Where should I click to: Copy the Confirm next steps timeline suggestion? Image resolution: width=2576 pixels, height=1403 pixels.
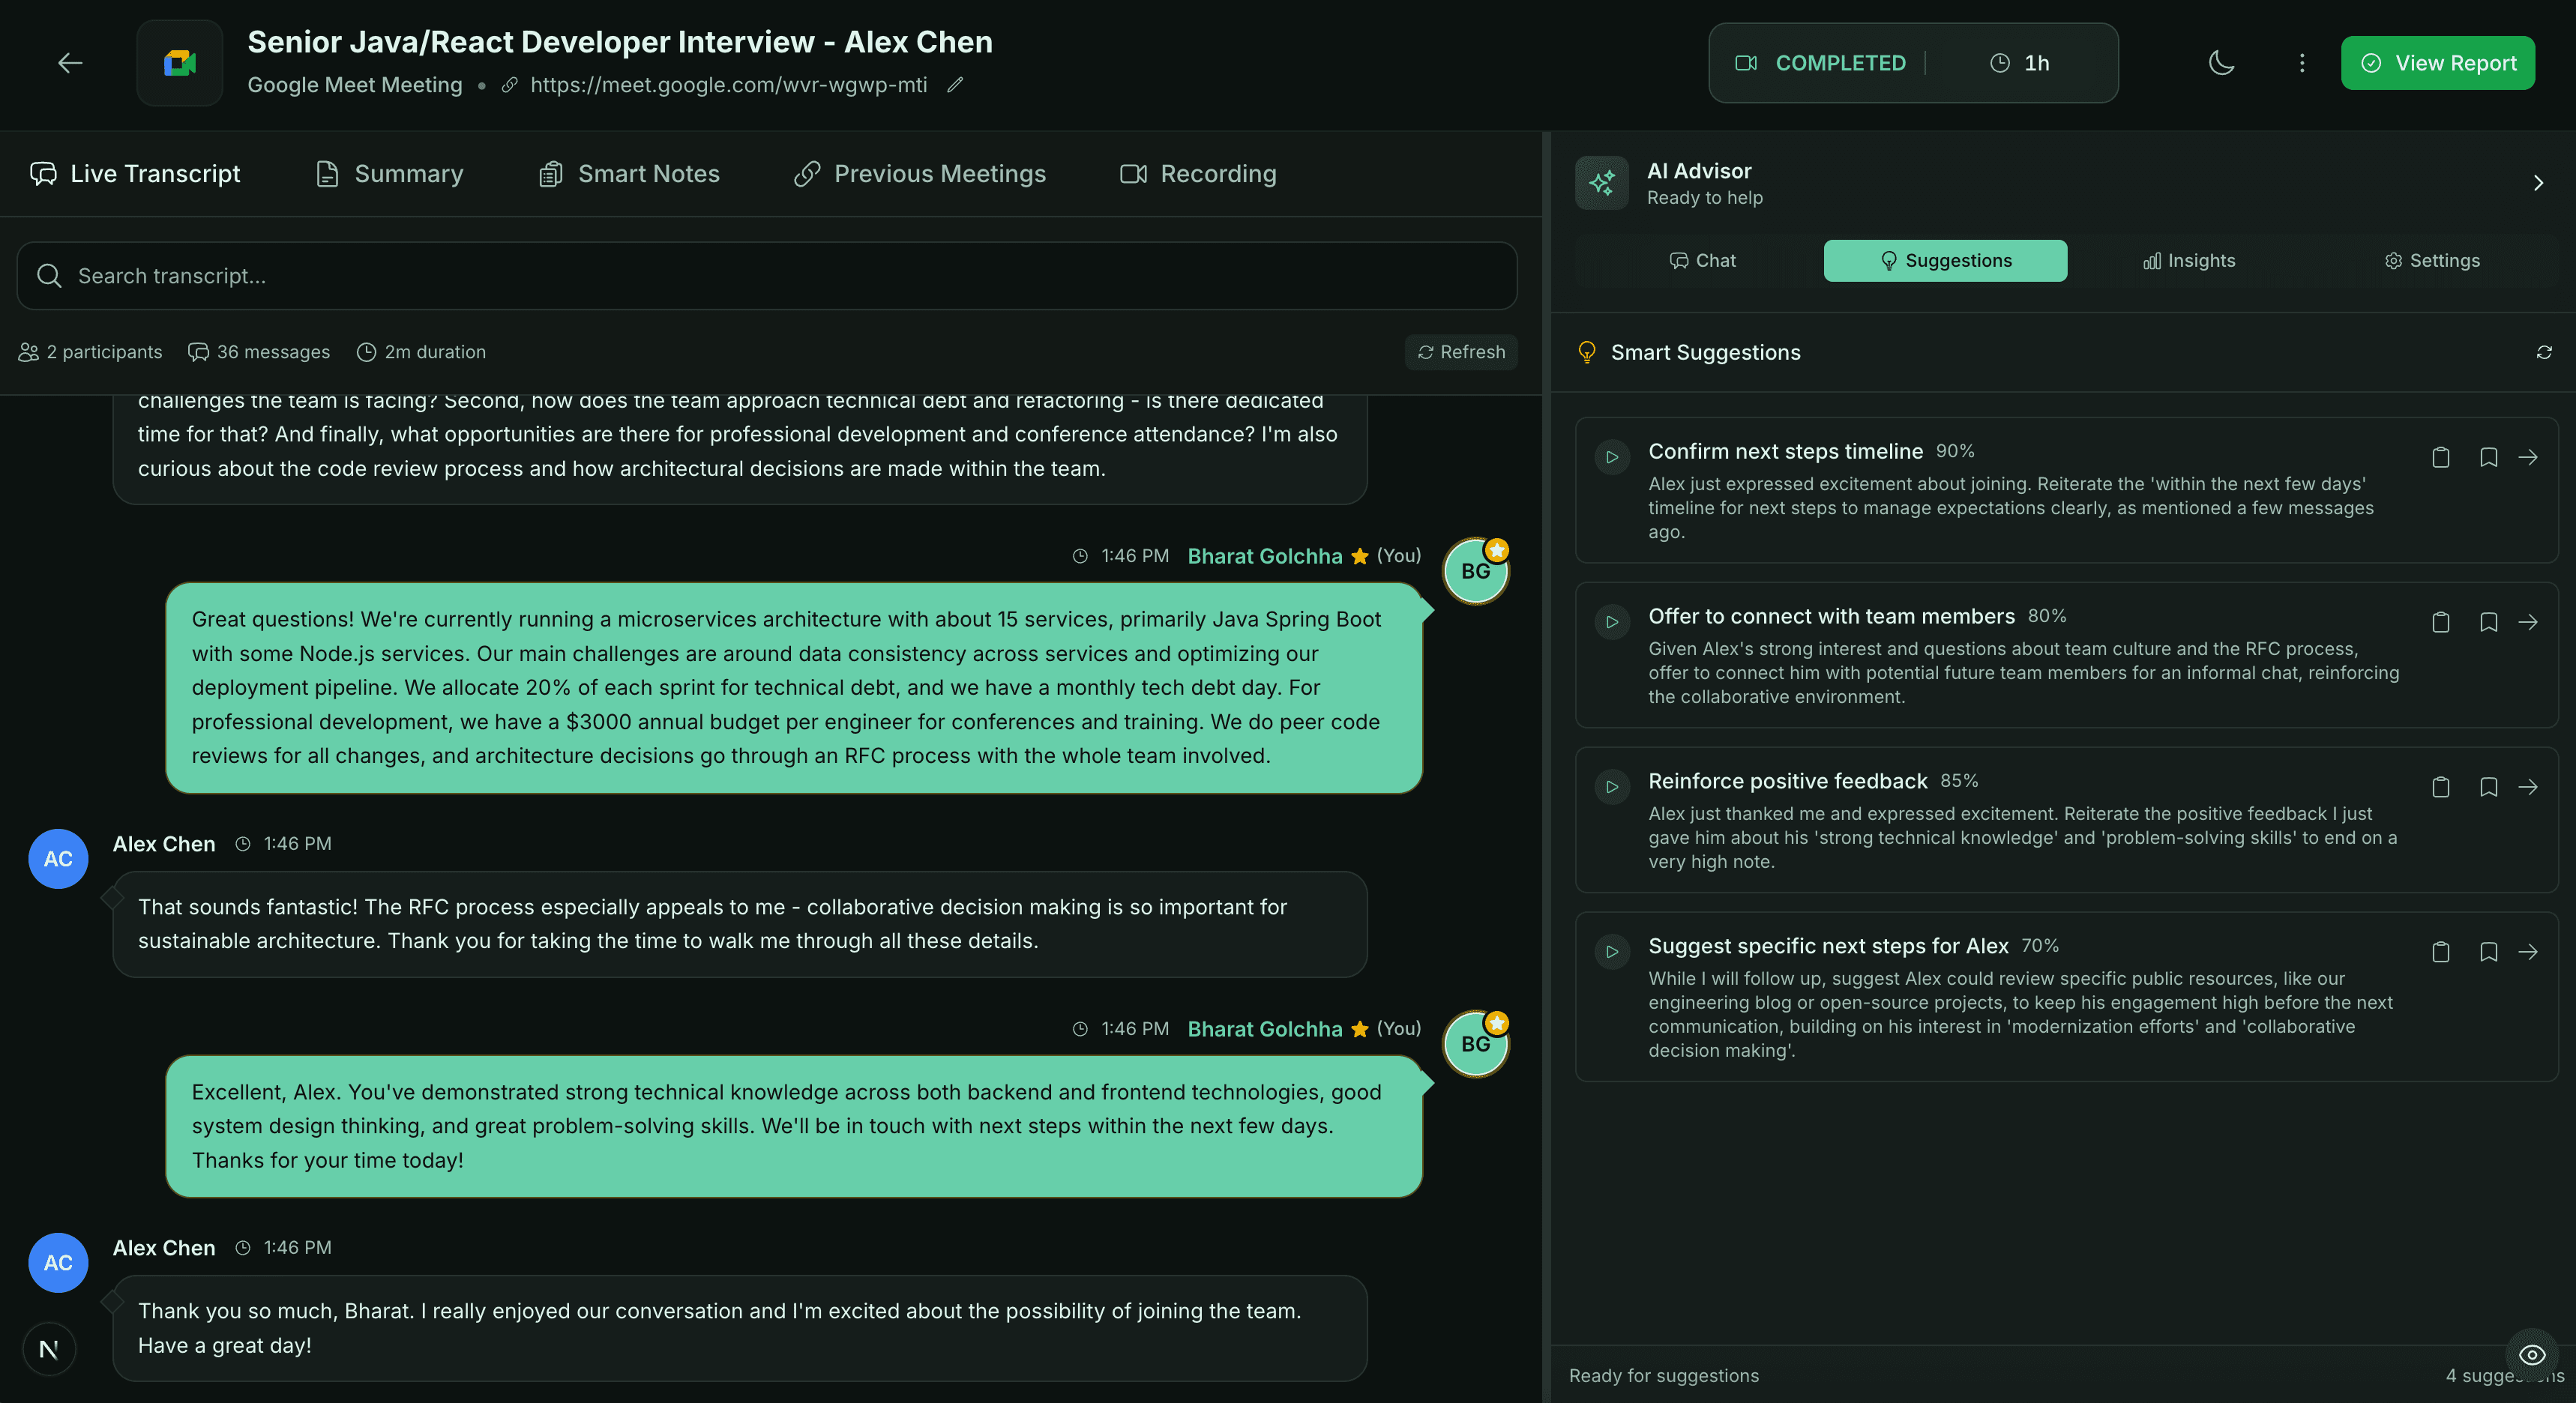click(2440, 457)
